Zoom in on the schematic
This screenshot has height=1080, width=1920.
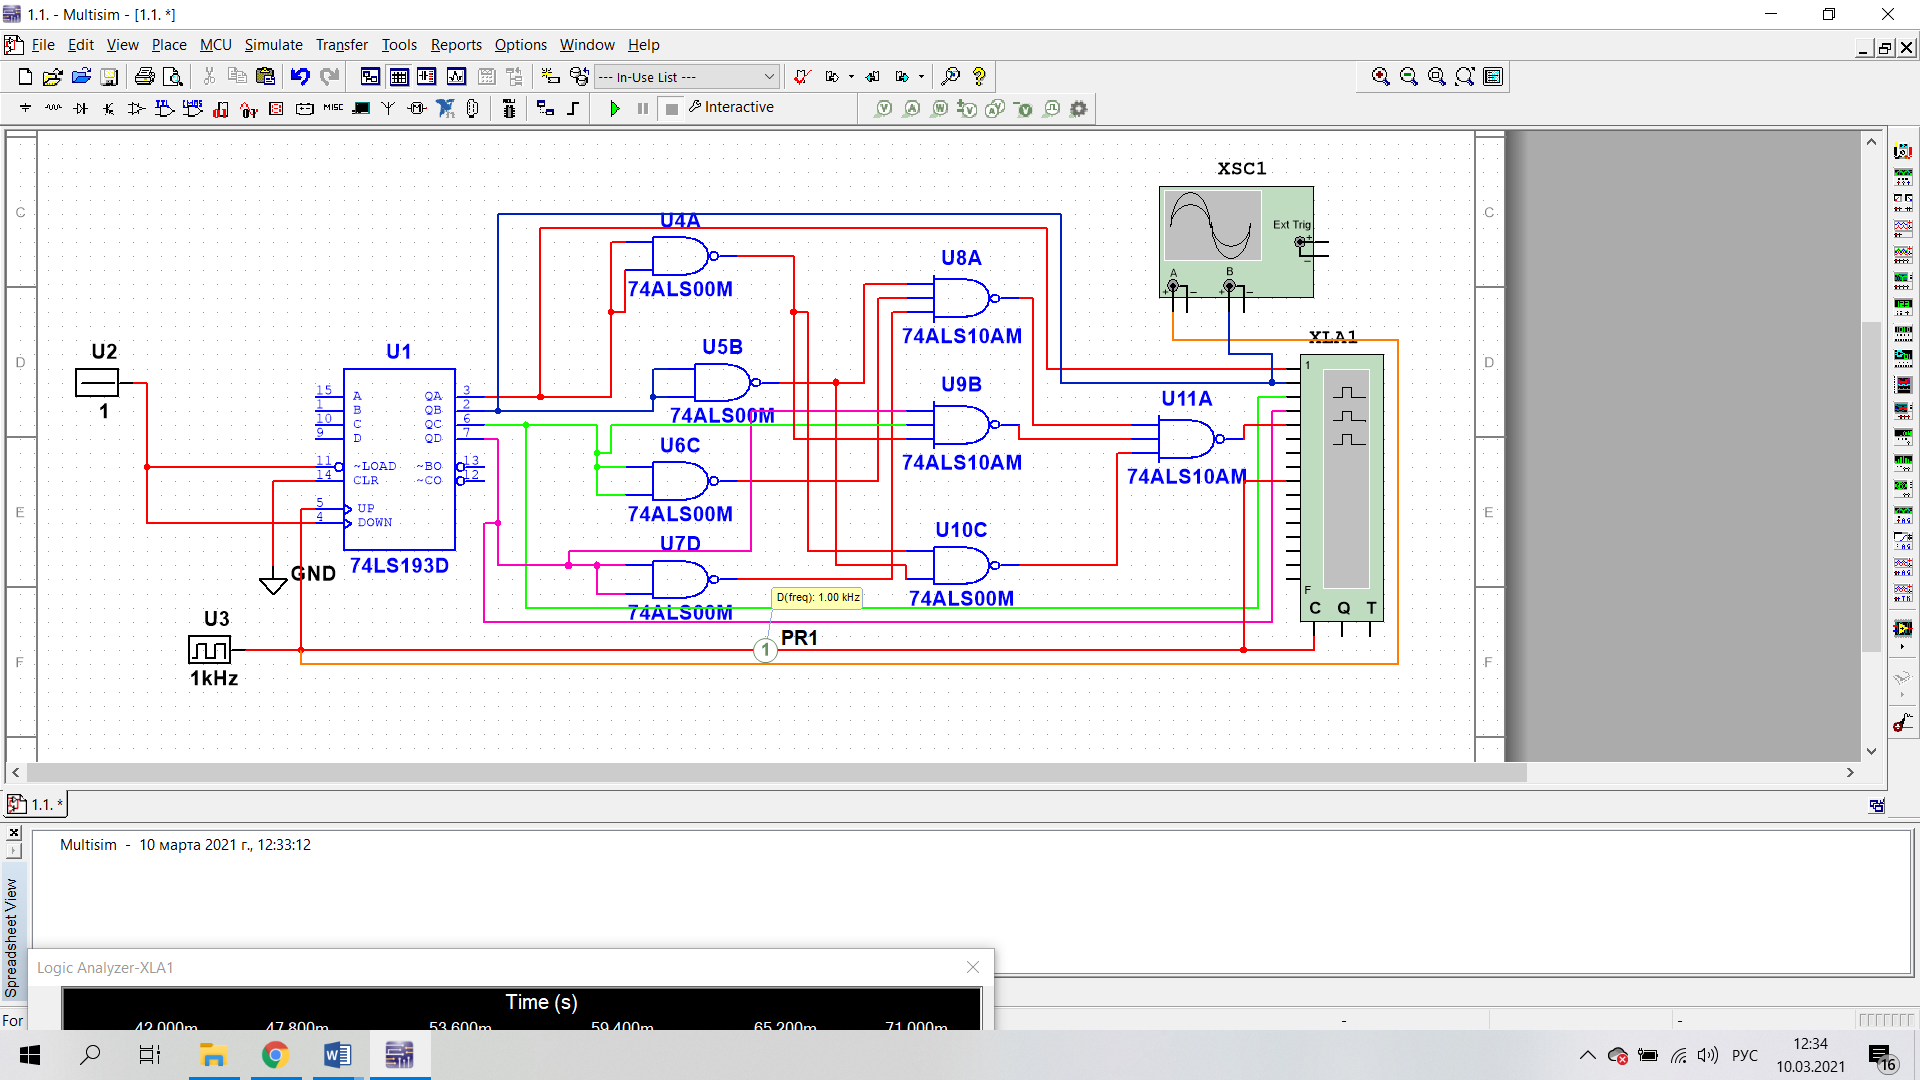1381,77
